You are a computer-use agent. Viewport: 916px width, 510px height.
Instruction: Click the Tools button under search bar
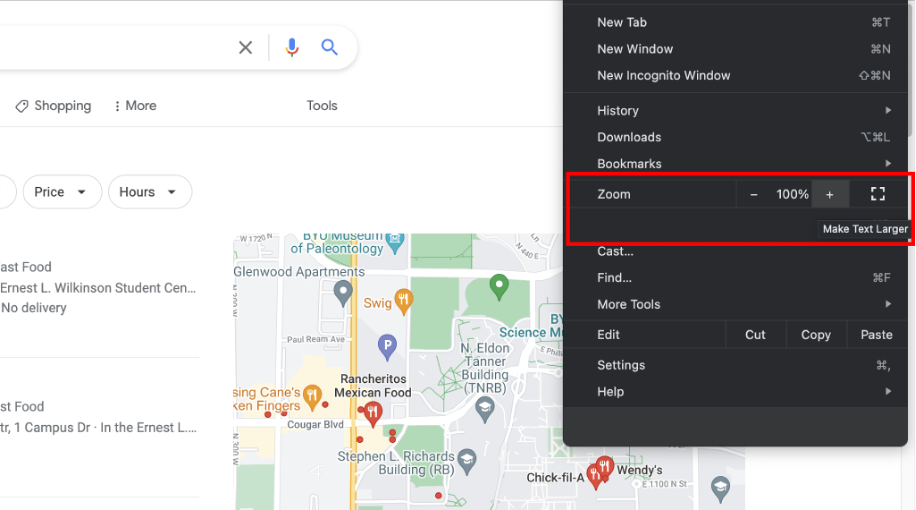(322, 106)
